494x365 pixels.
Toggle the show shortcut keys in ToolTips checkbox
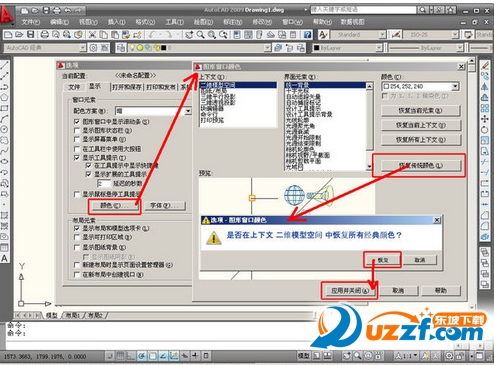tap(88, 166)
